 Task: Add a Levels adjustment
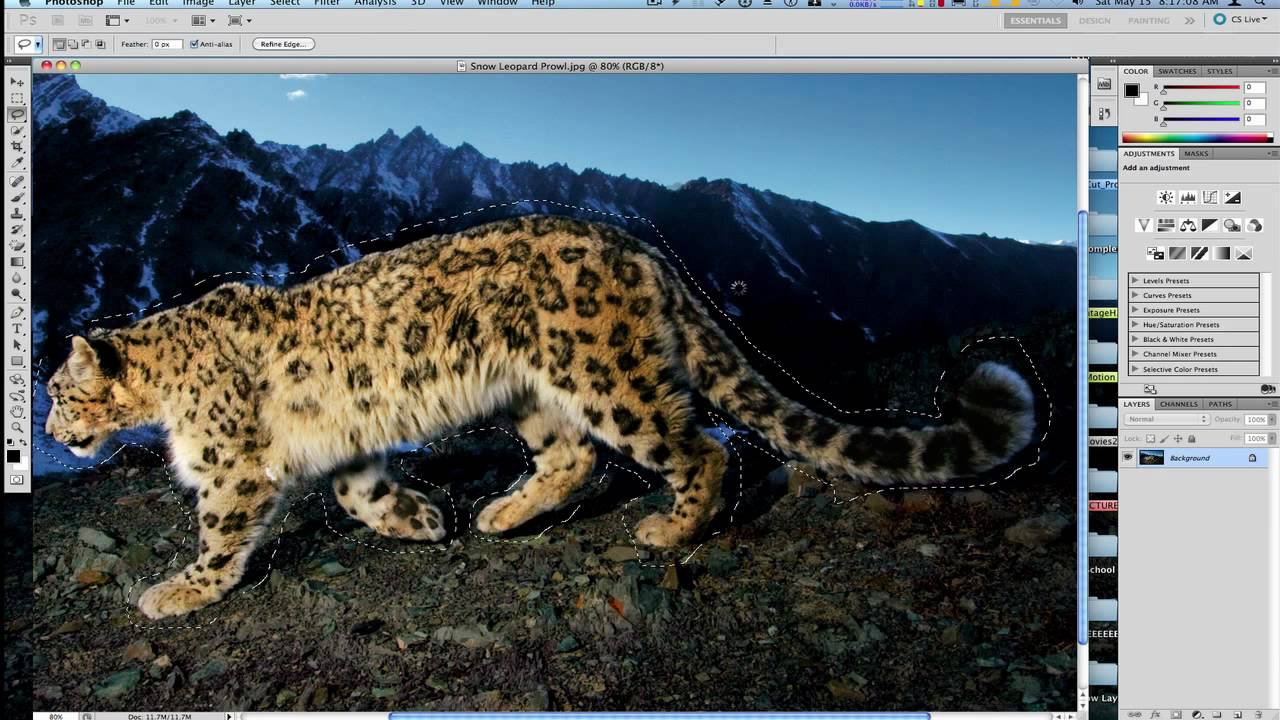(1187, 198)
